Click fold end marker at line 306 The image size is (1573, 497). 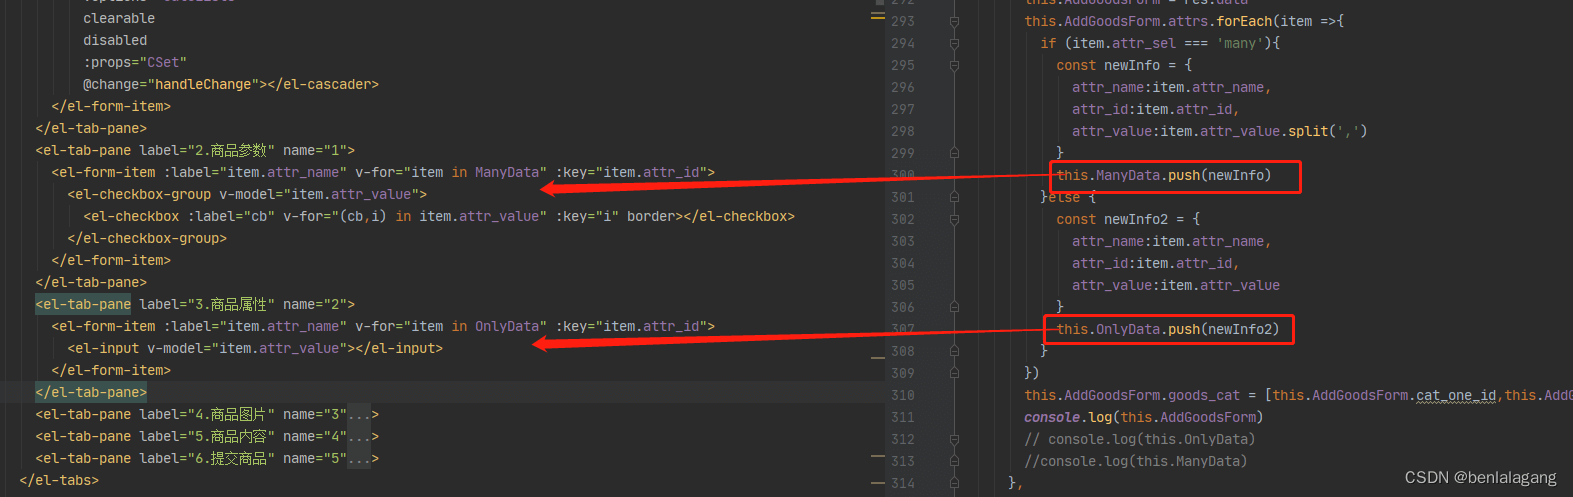(x=954, y=307)
